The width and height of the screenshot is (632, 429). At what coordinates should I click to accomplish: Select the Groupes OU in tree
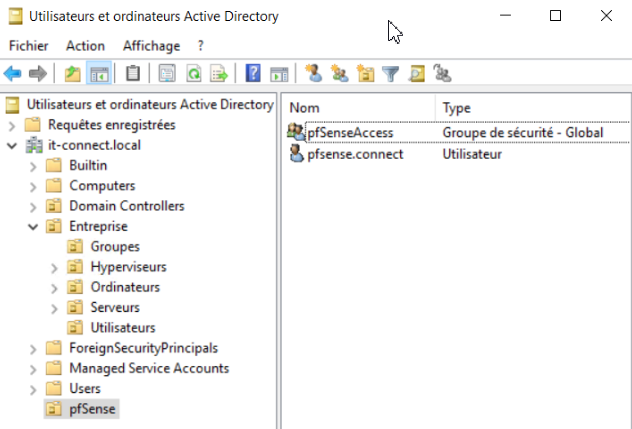115,246
